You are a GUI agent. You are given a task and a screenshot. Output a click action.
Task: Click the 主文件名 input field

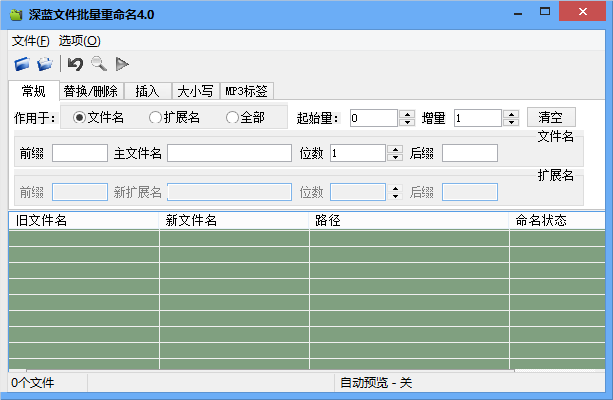229,153
